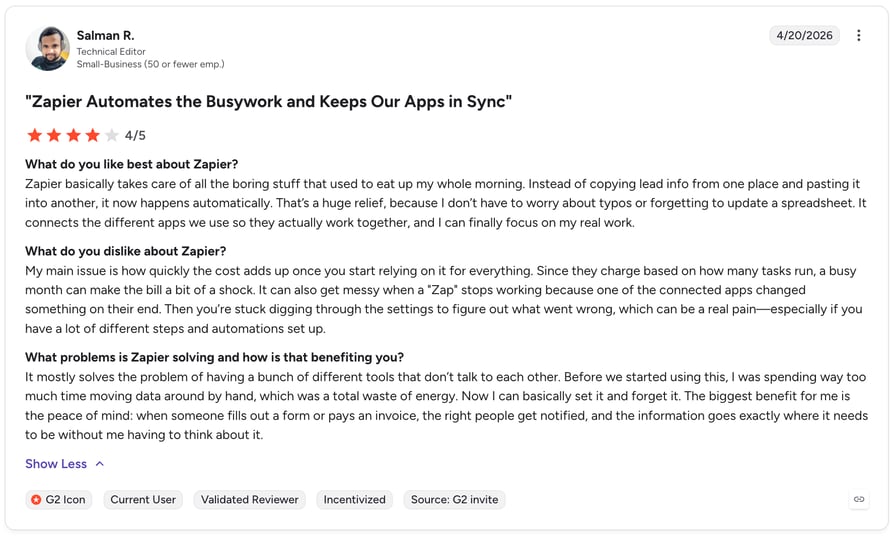The height and width of the screenshot is (536, 894).
Task: Click the red G2 logo icon
Action: 36,500
